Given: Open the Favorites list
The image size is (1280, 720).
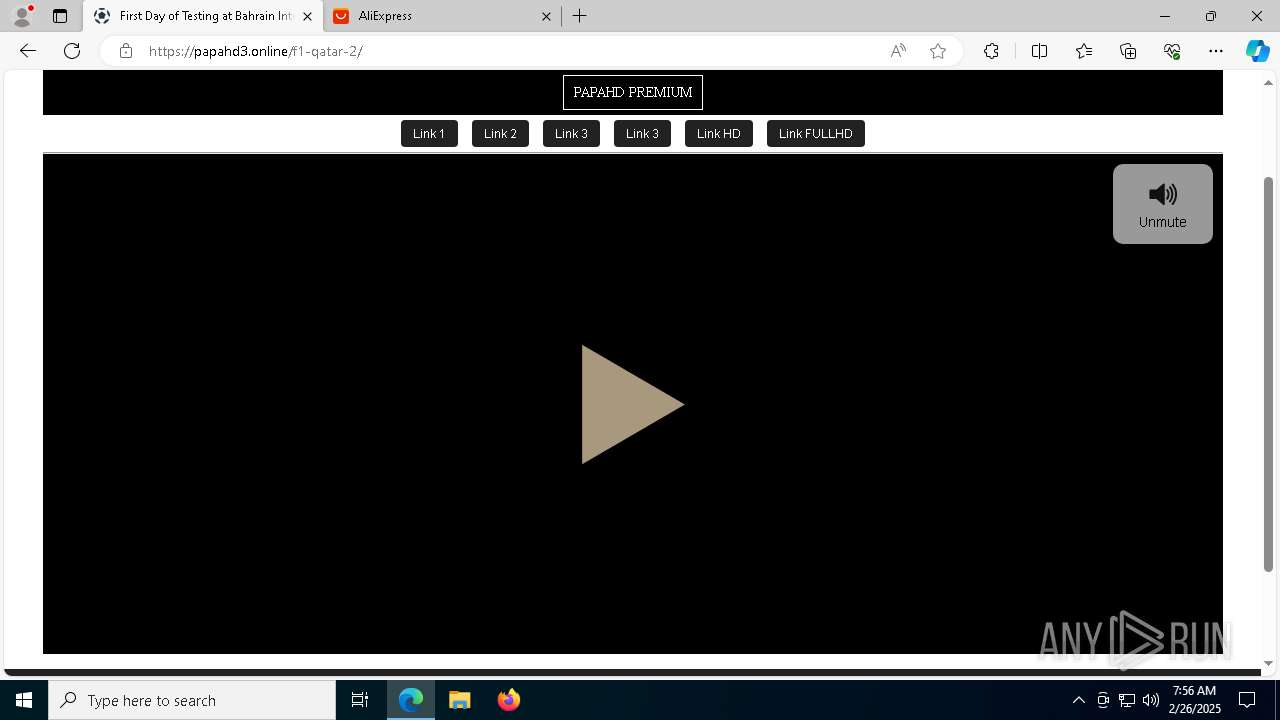Looking at the screenshot, I should coord(1084,51).
